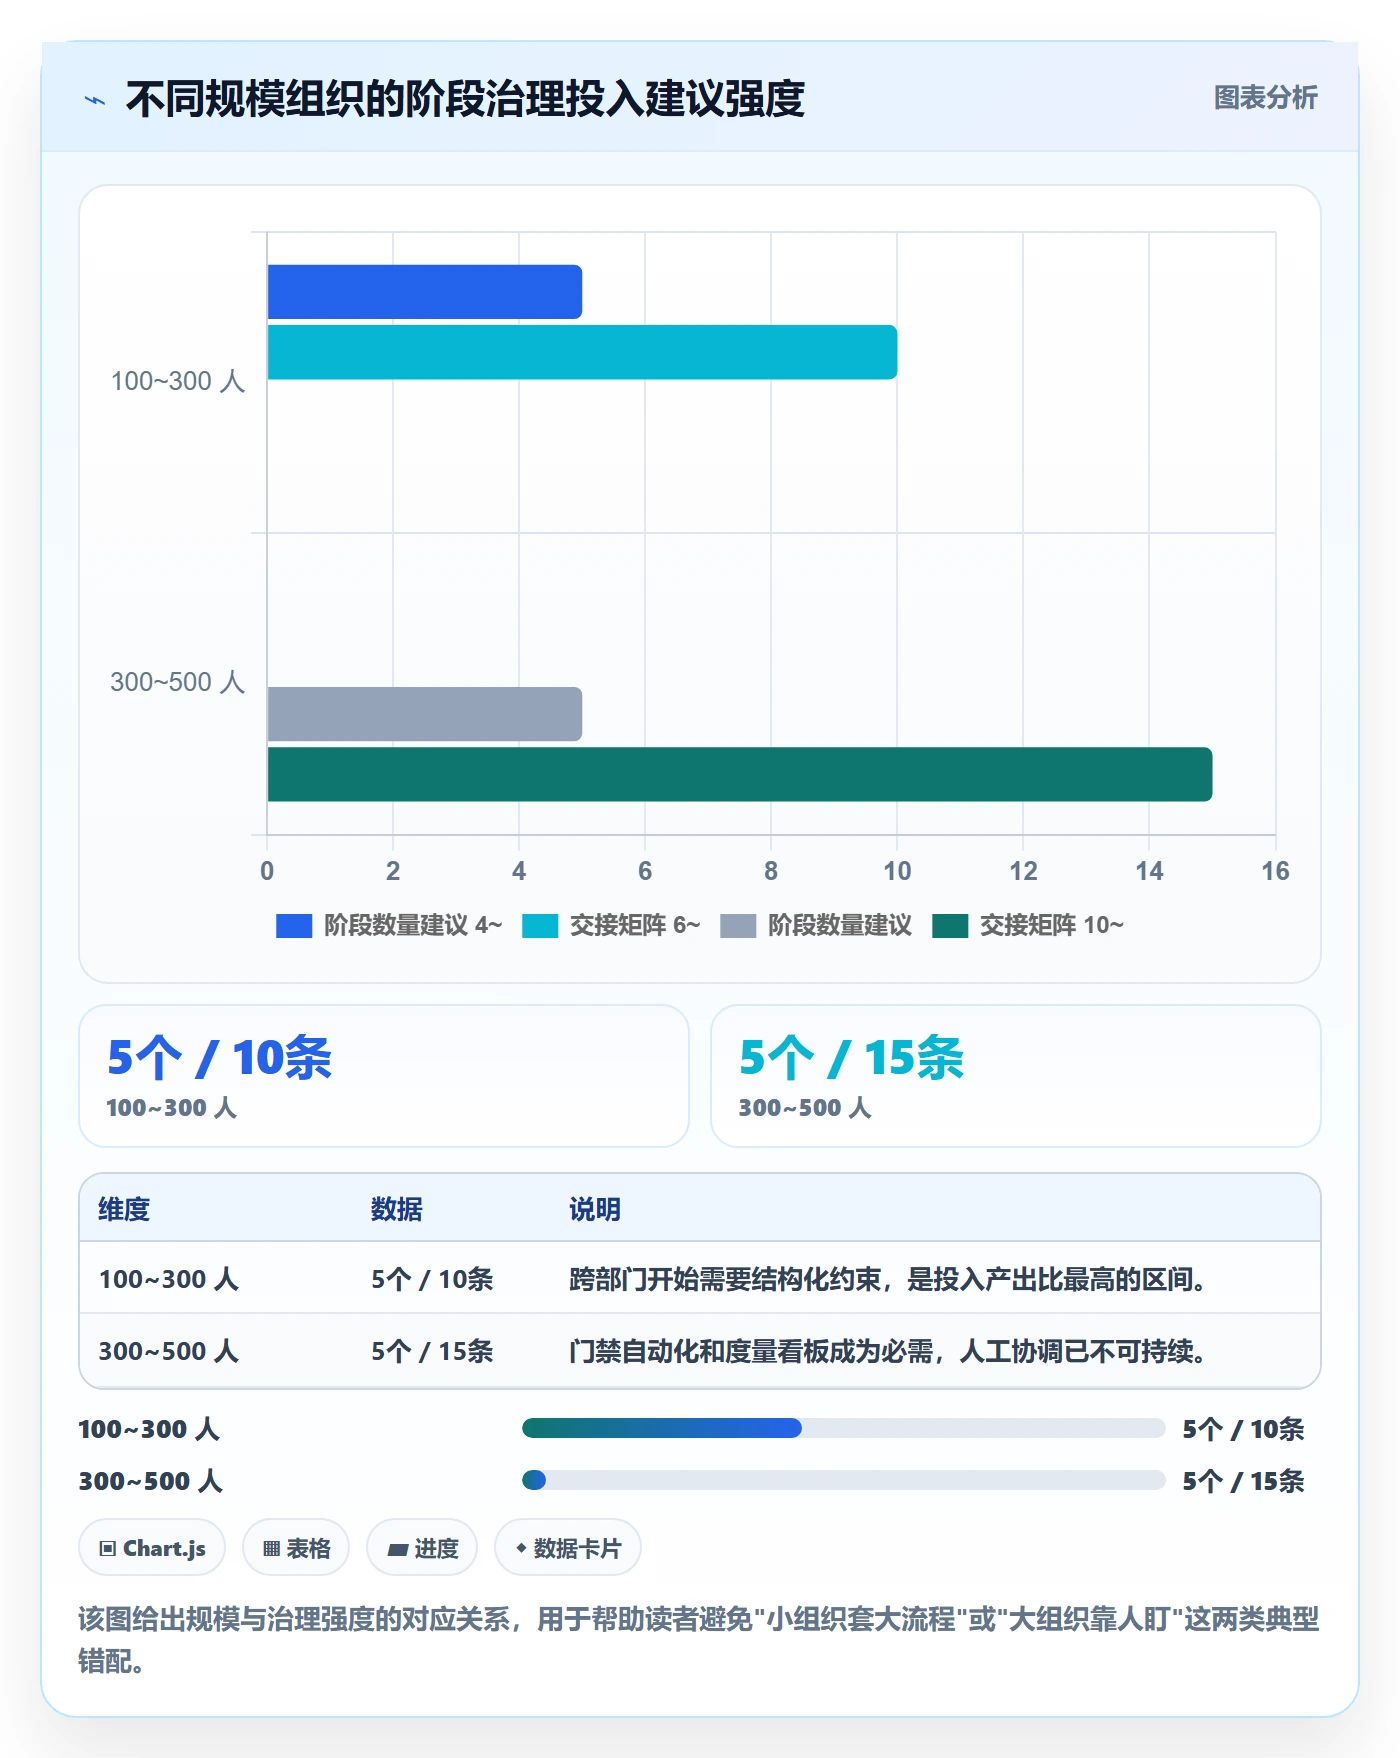This screenshot has width=1400, height=1758.
Task: Click the 图表分析 label in header
Action: (1265, 97)
